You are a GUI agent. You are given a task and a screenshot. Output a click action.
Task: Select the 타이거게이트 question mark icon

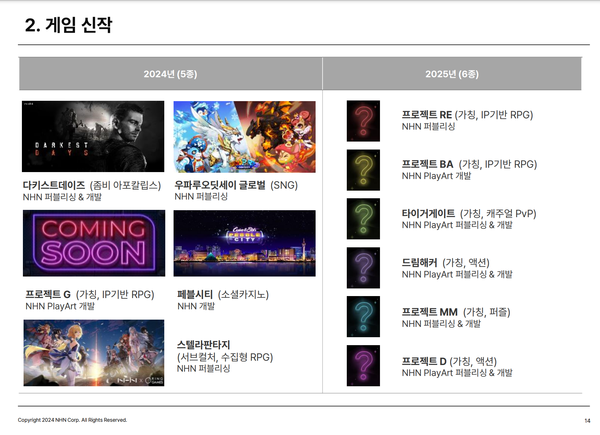tap(363, 218)
